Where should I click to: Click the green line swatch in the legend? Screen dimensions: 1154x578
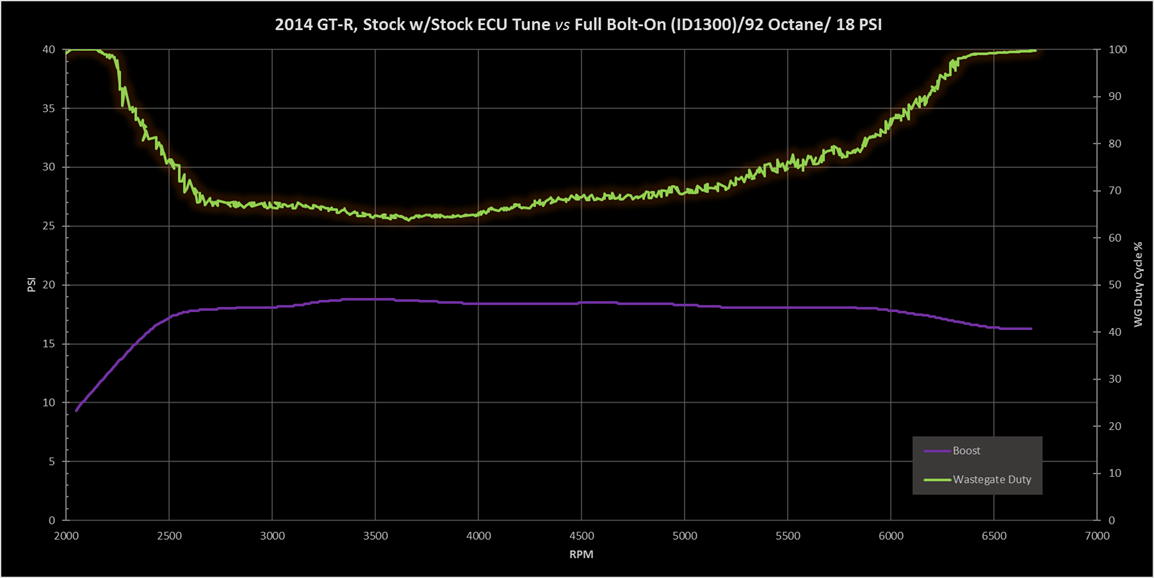click(937, 480)
